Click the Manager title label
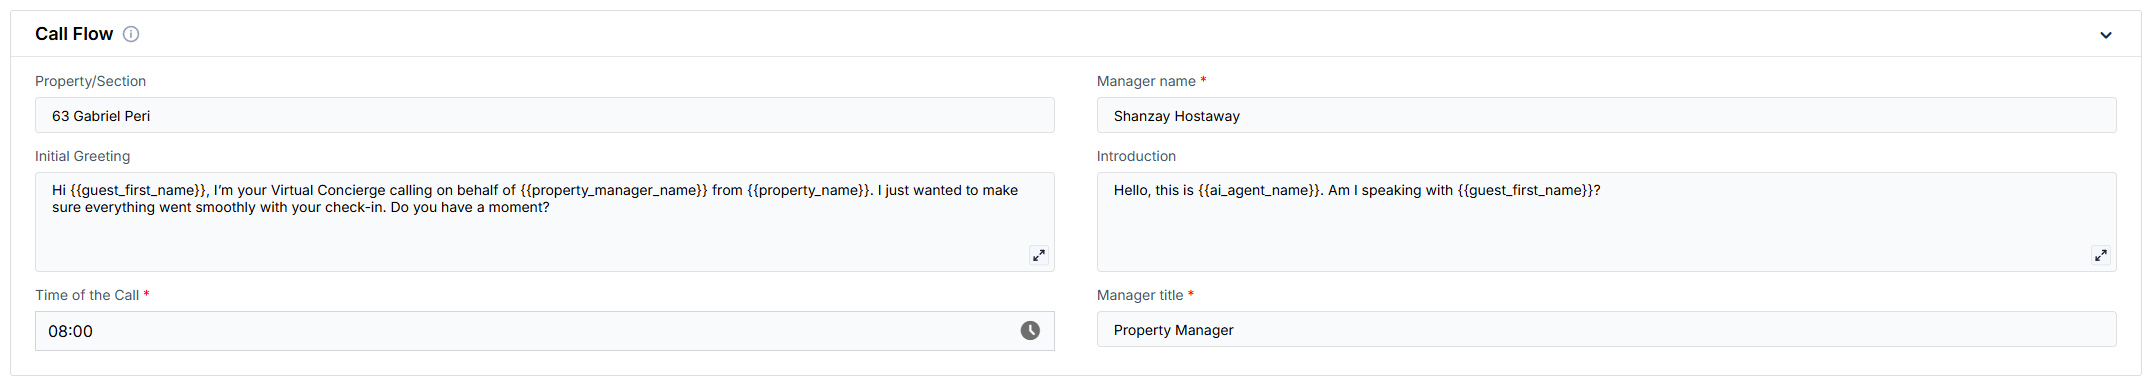 [x=1140, y=295]
